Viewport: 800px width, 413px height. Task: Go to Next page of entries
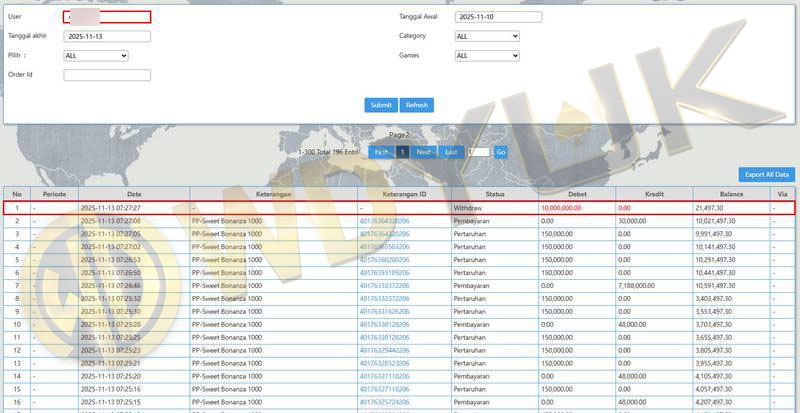(x=424, y=152)
